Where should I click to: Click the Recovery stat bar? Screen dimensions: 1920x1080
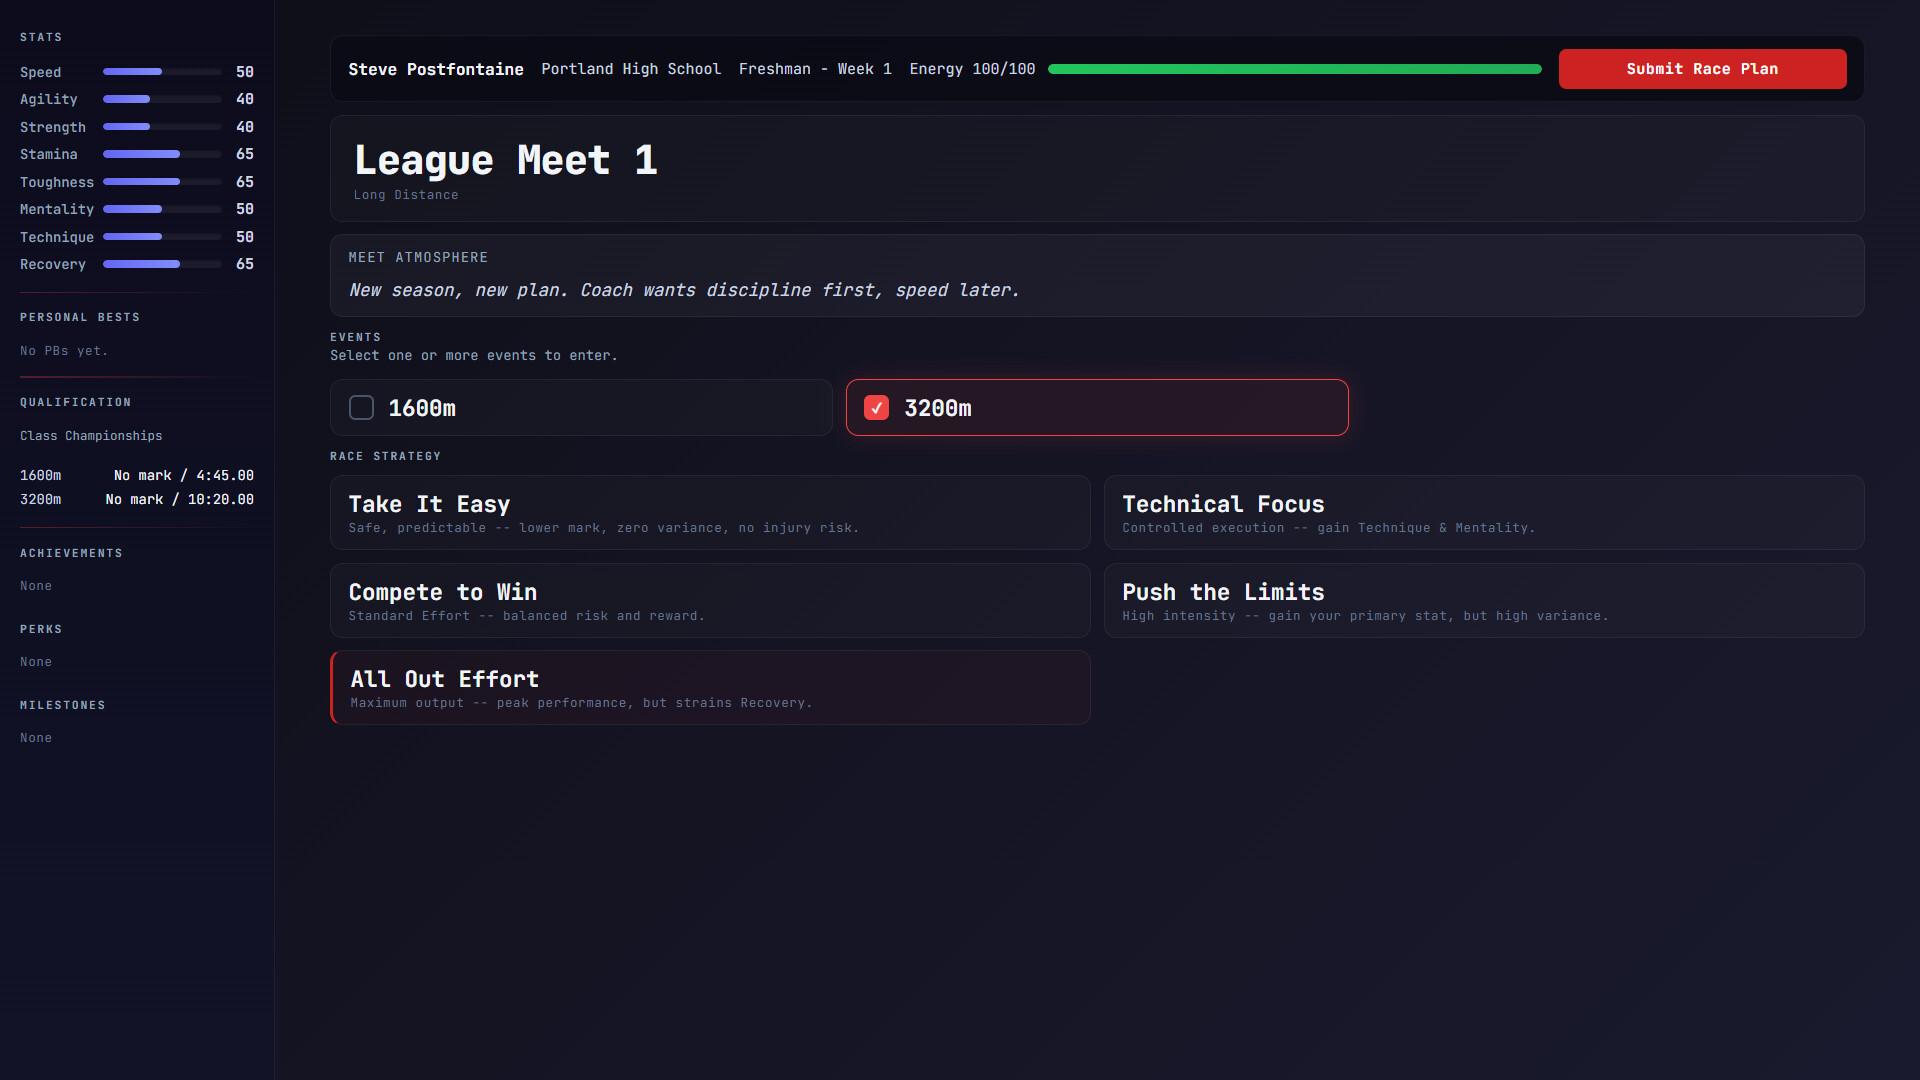click(162, 264)
